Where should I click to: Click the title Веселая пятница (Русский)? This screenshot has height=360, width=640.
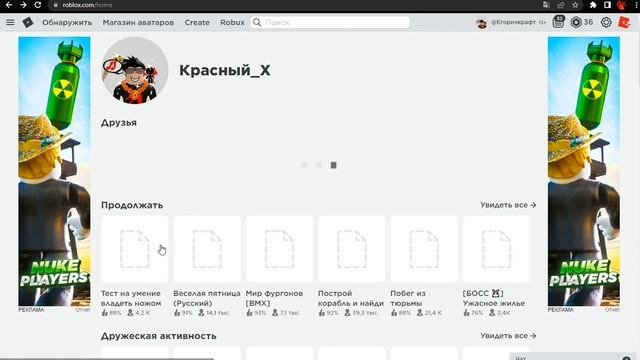tap(207, 298)
